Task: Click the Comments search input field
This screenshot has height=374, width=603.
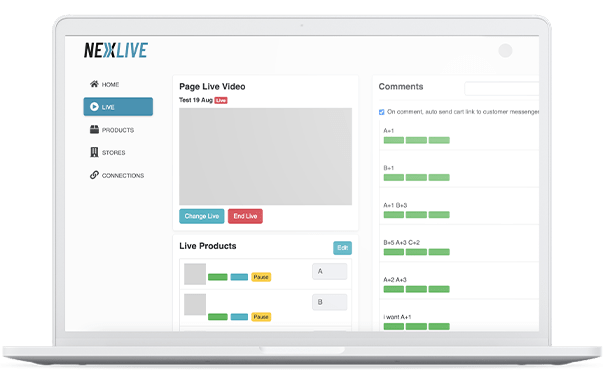Action: pos(501,88)
